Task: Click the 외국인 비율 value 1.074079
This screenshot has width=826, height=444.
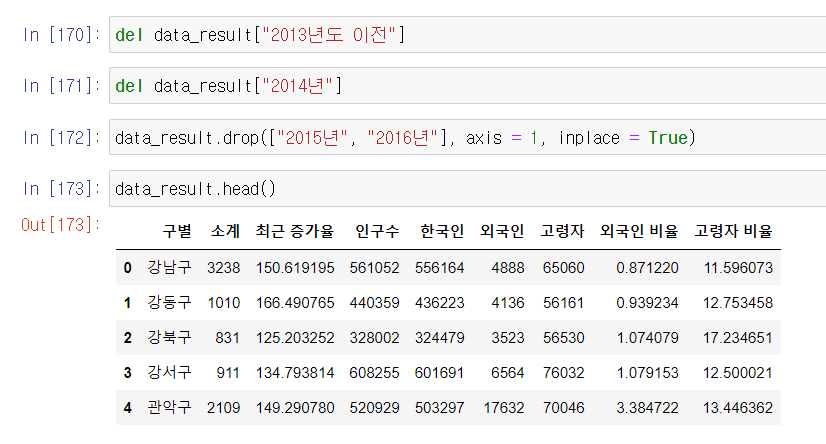Action: click(x=647, y=338)
